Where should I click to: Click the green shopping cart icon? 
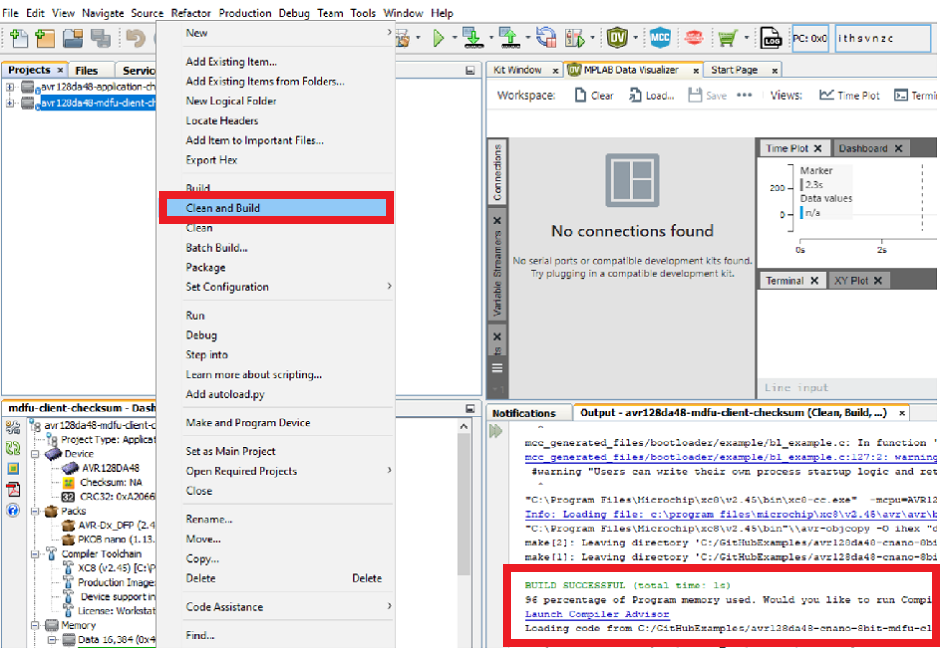click(x=727, y=38)
